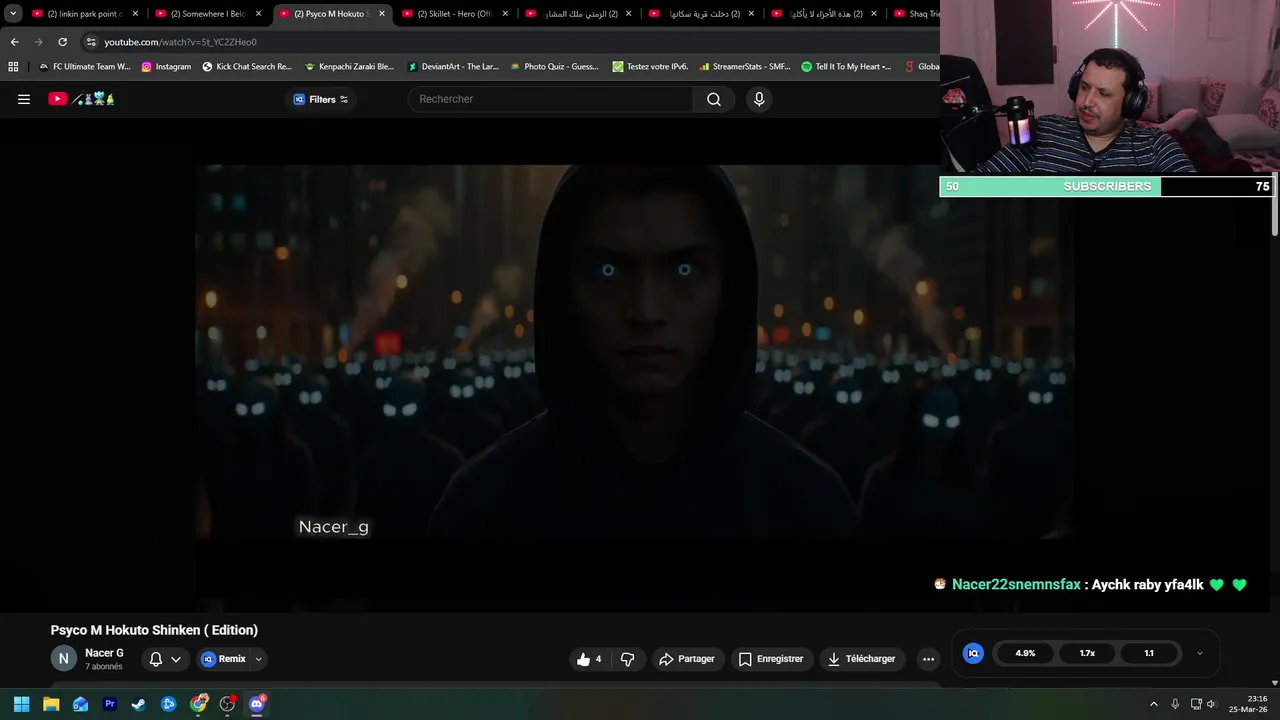Screen dimensions: 1280x720
Task: Open Premiere Pro from taskbar
Action: (110, 704)
